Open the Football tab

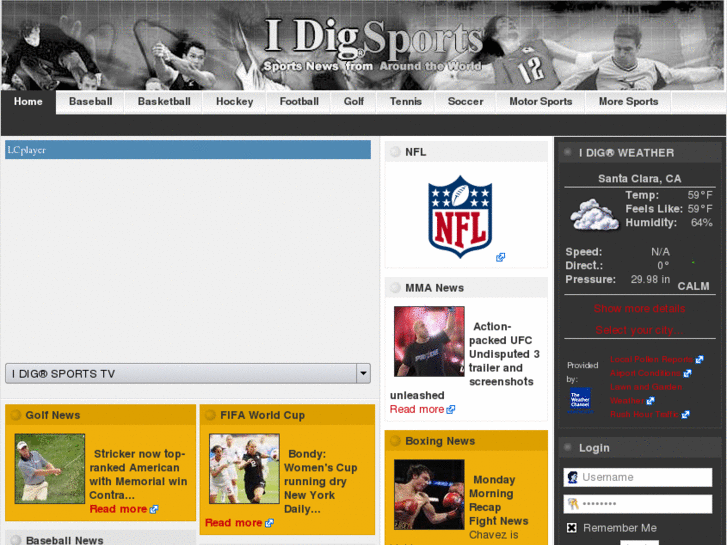[299, 102]
